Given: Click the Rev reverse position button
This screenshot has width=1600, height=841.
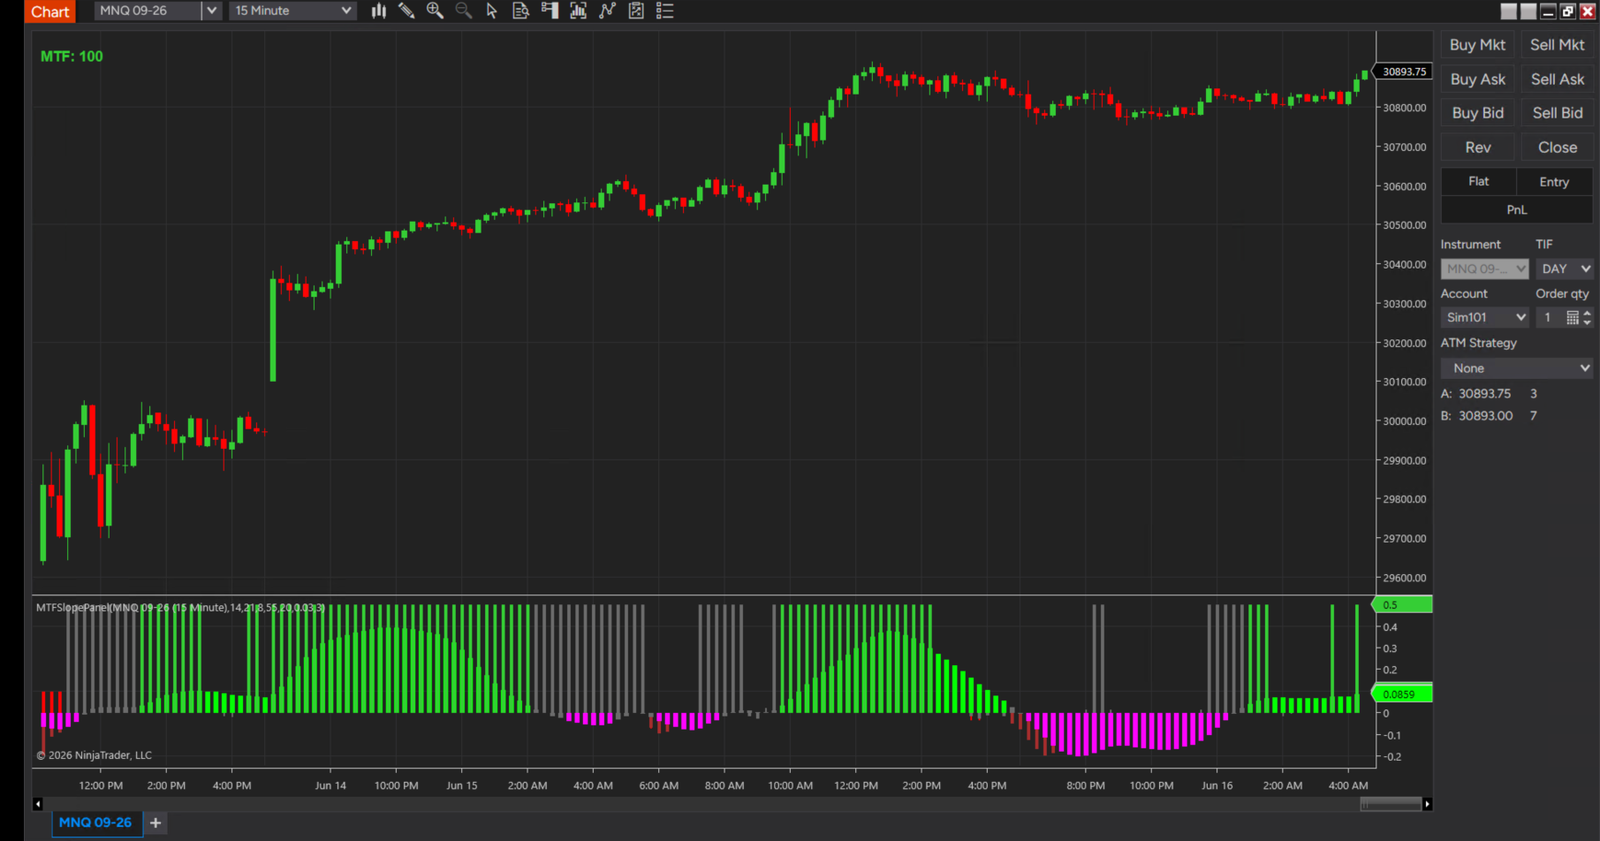Looking at the screenshot, I should [1477, 147].
